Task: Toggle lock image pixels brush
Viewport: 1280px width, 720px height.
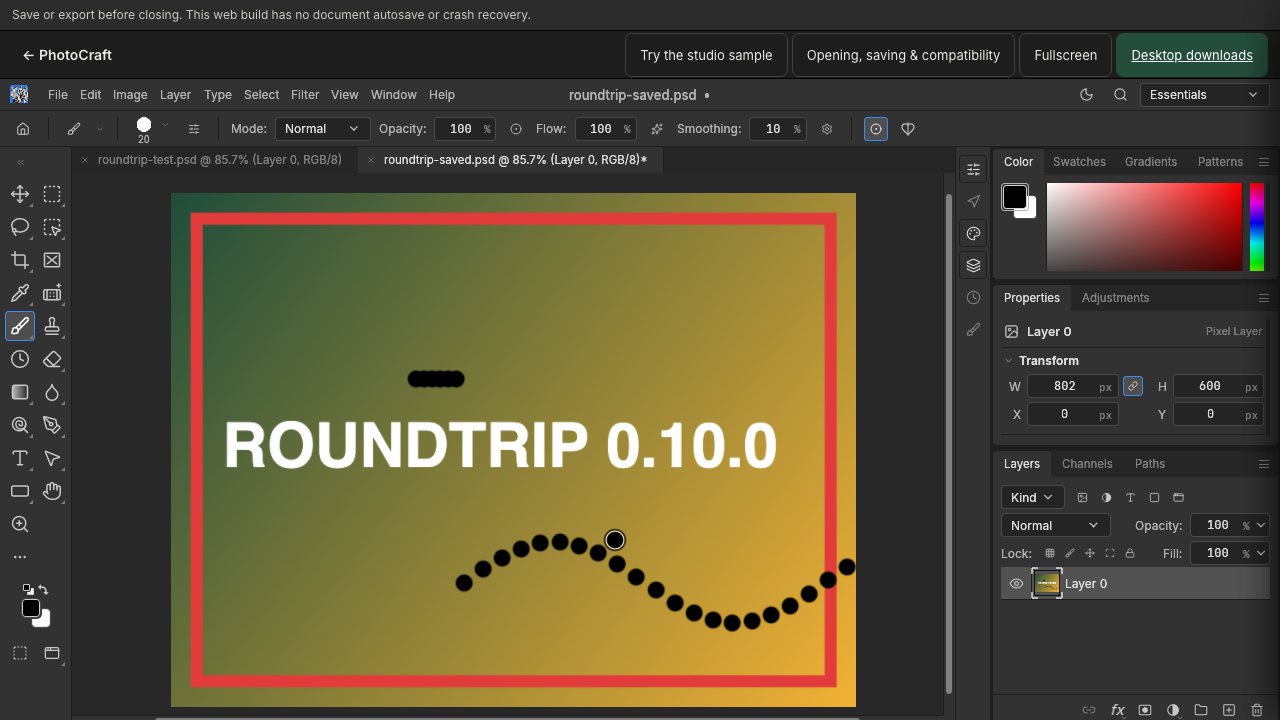Action: coord(1070,553)
